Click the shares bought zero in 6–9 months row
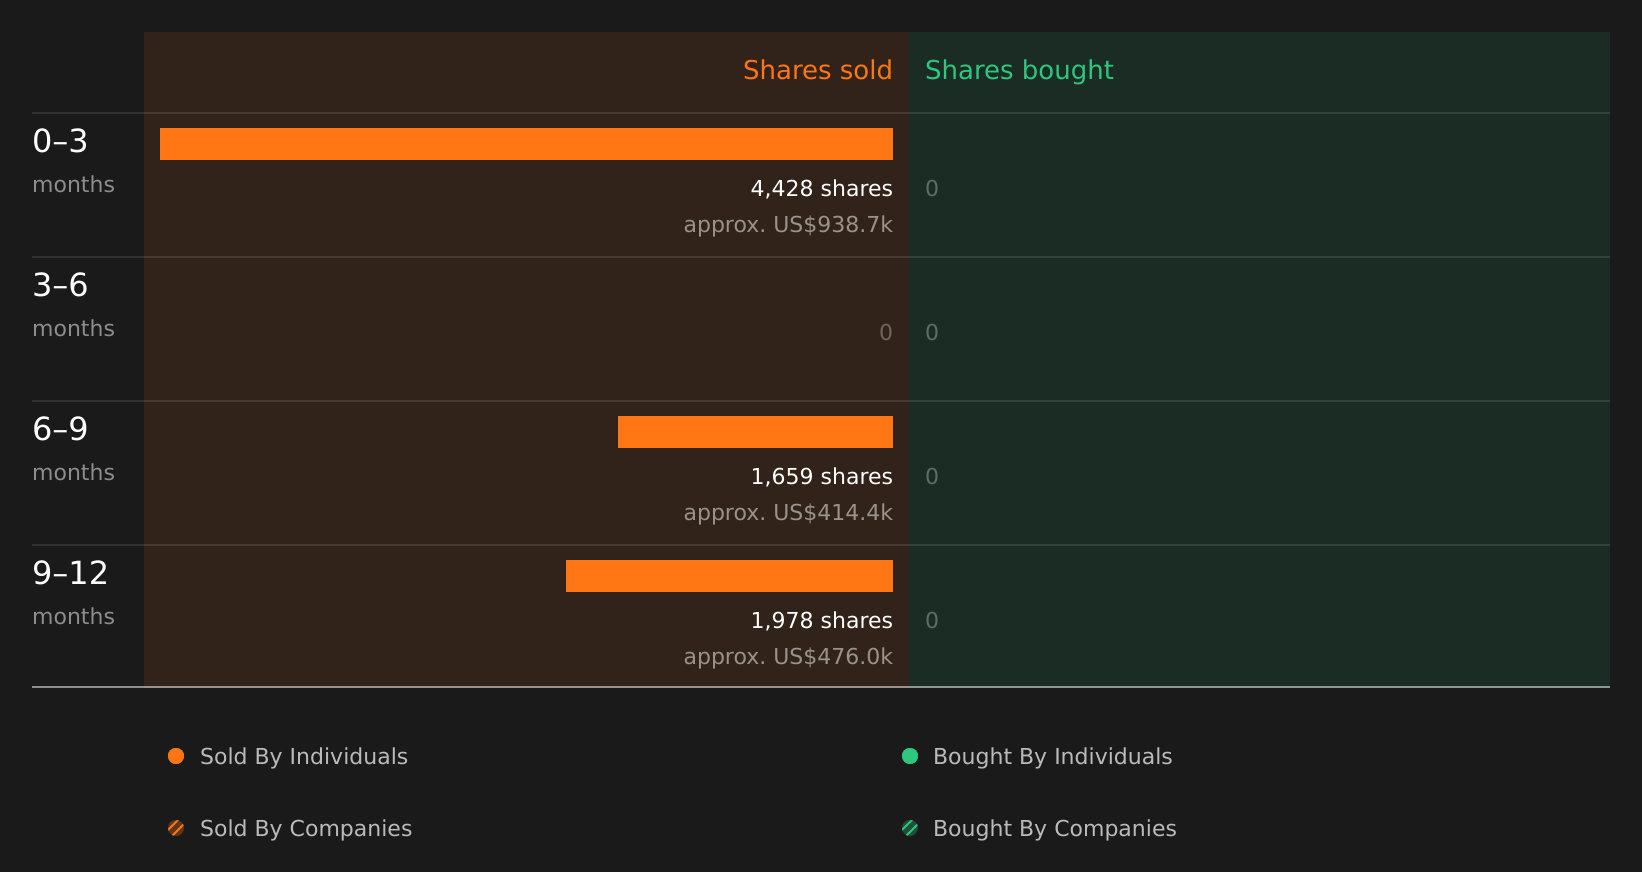This screenshot has height=872, width=1642. (932, 477)
